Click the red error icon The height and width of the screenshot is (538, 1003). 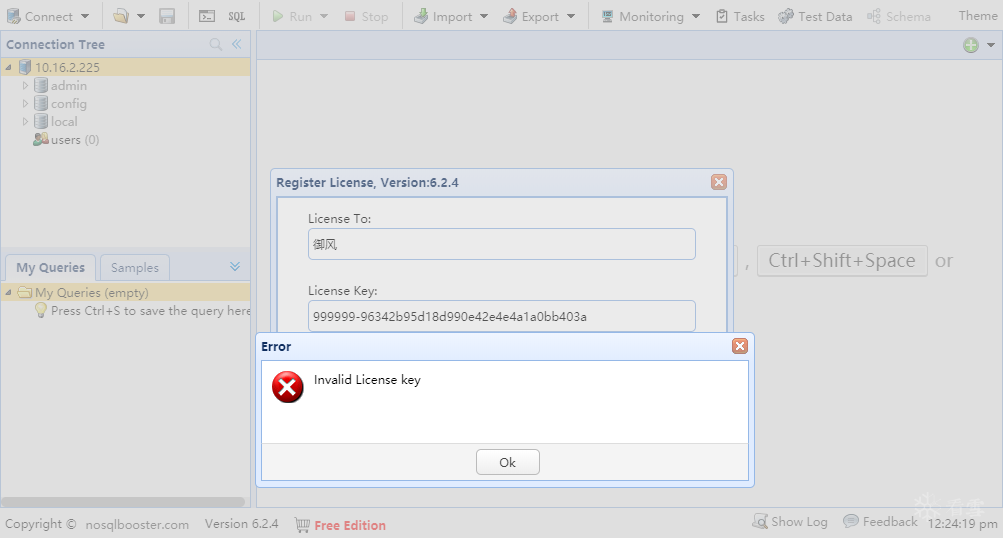288,387
